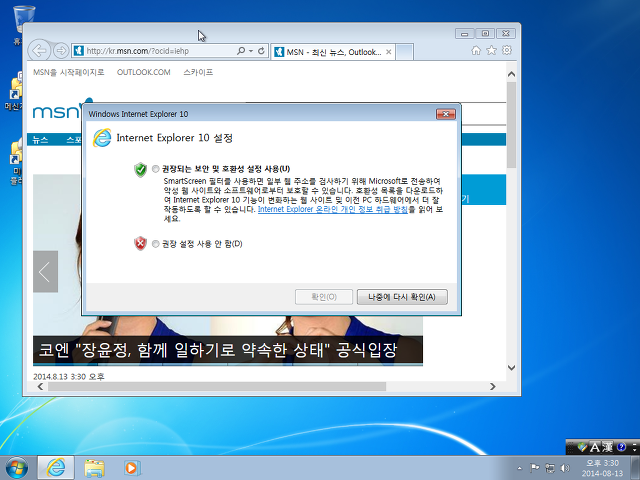Open Windows Media Player taskbar icon
The height and width of the screenshot is (480, 640).
click(x=132, y=468)
